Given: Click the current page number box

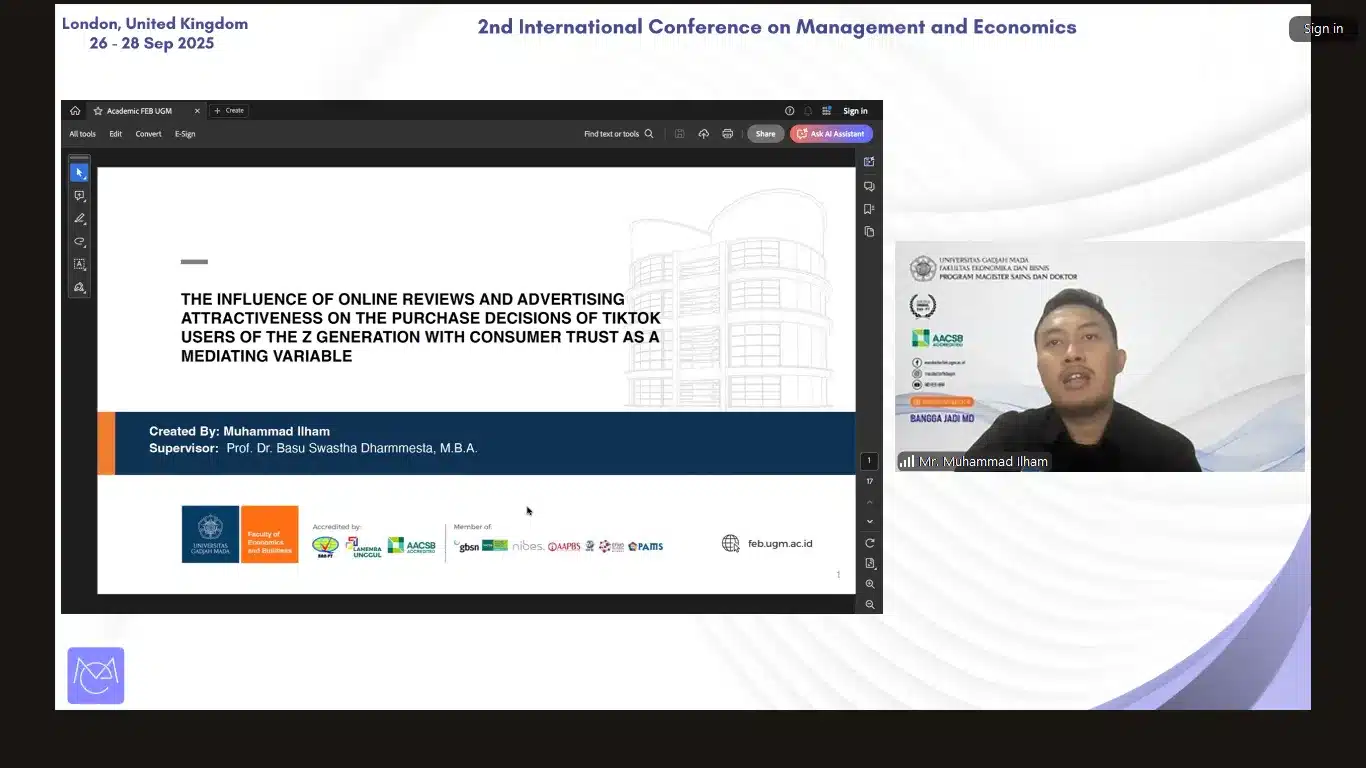Looking at the screenshot, I should click(x=869, y=461).
